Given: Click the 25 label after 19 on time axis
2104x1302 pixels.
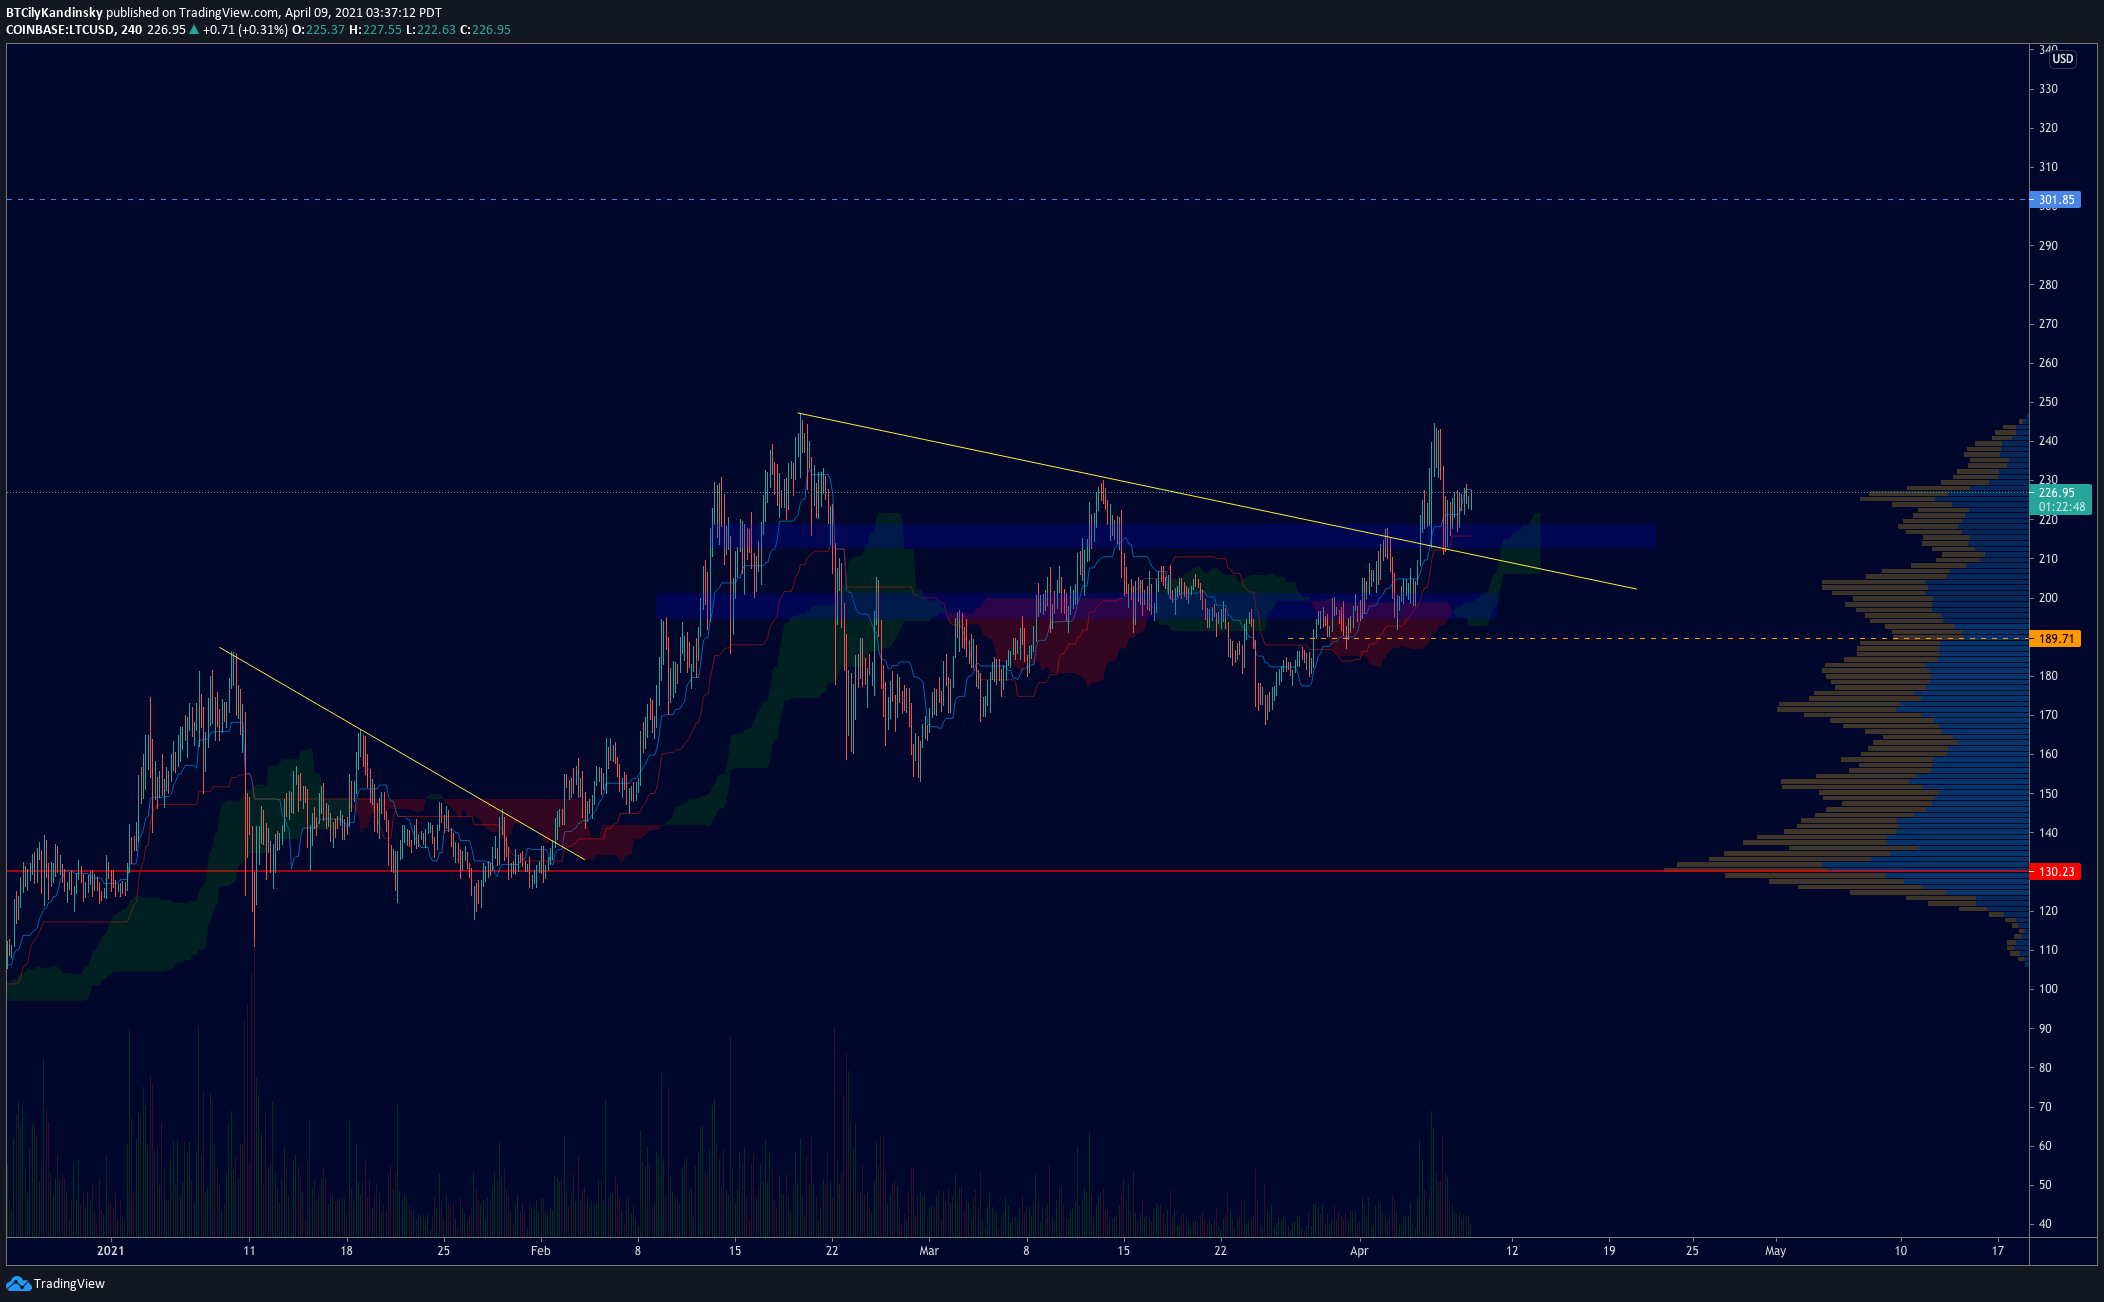Looking at the screenshot, I should pos(1692,1251).
